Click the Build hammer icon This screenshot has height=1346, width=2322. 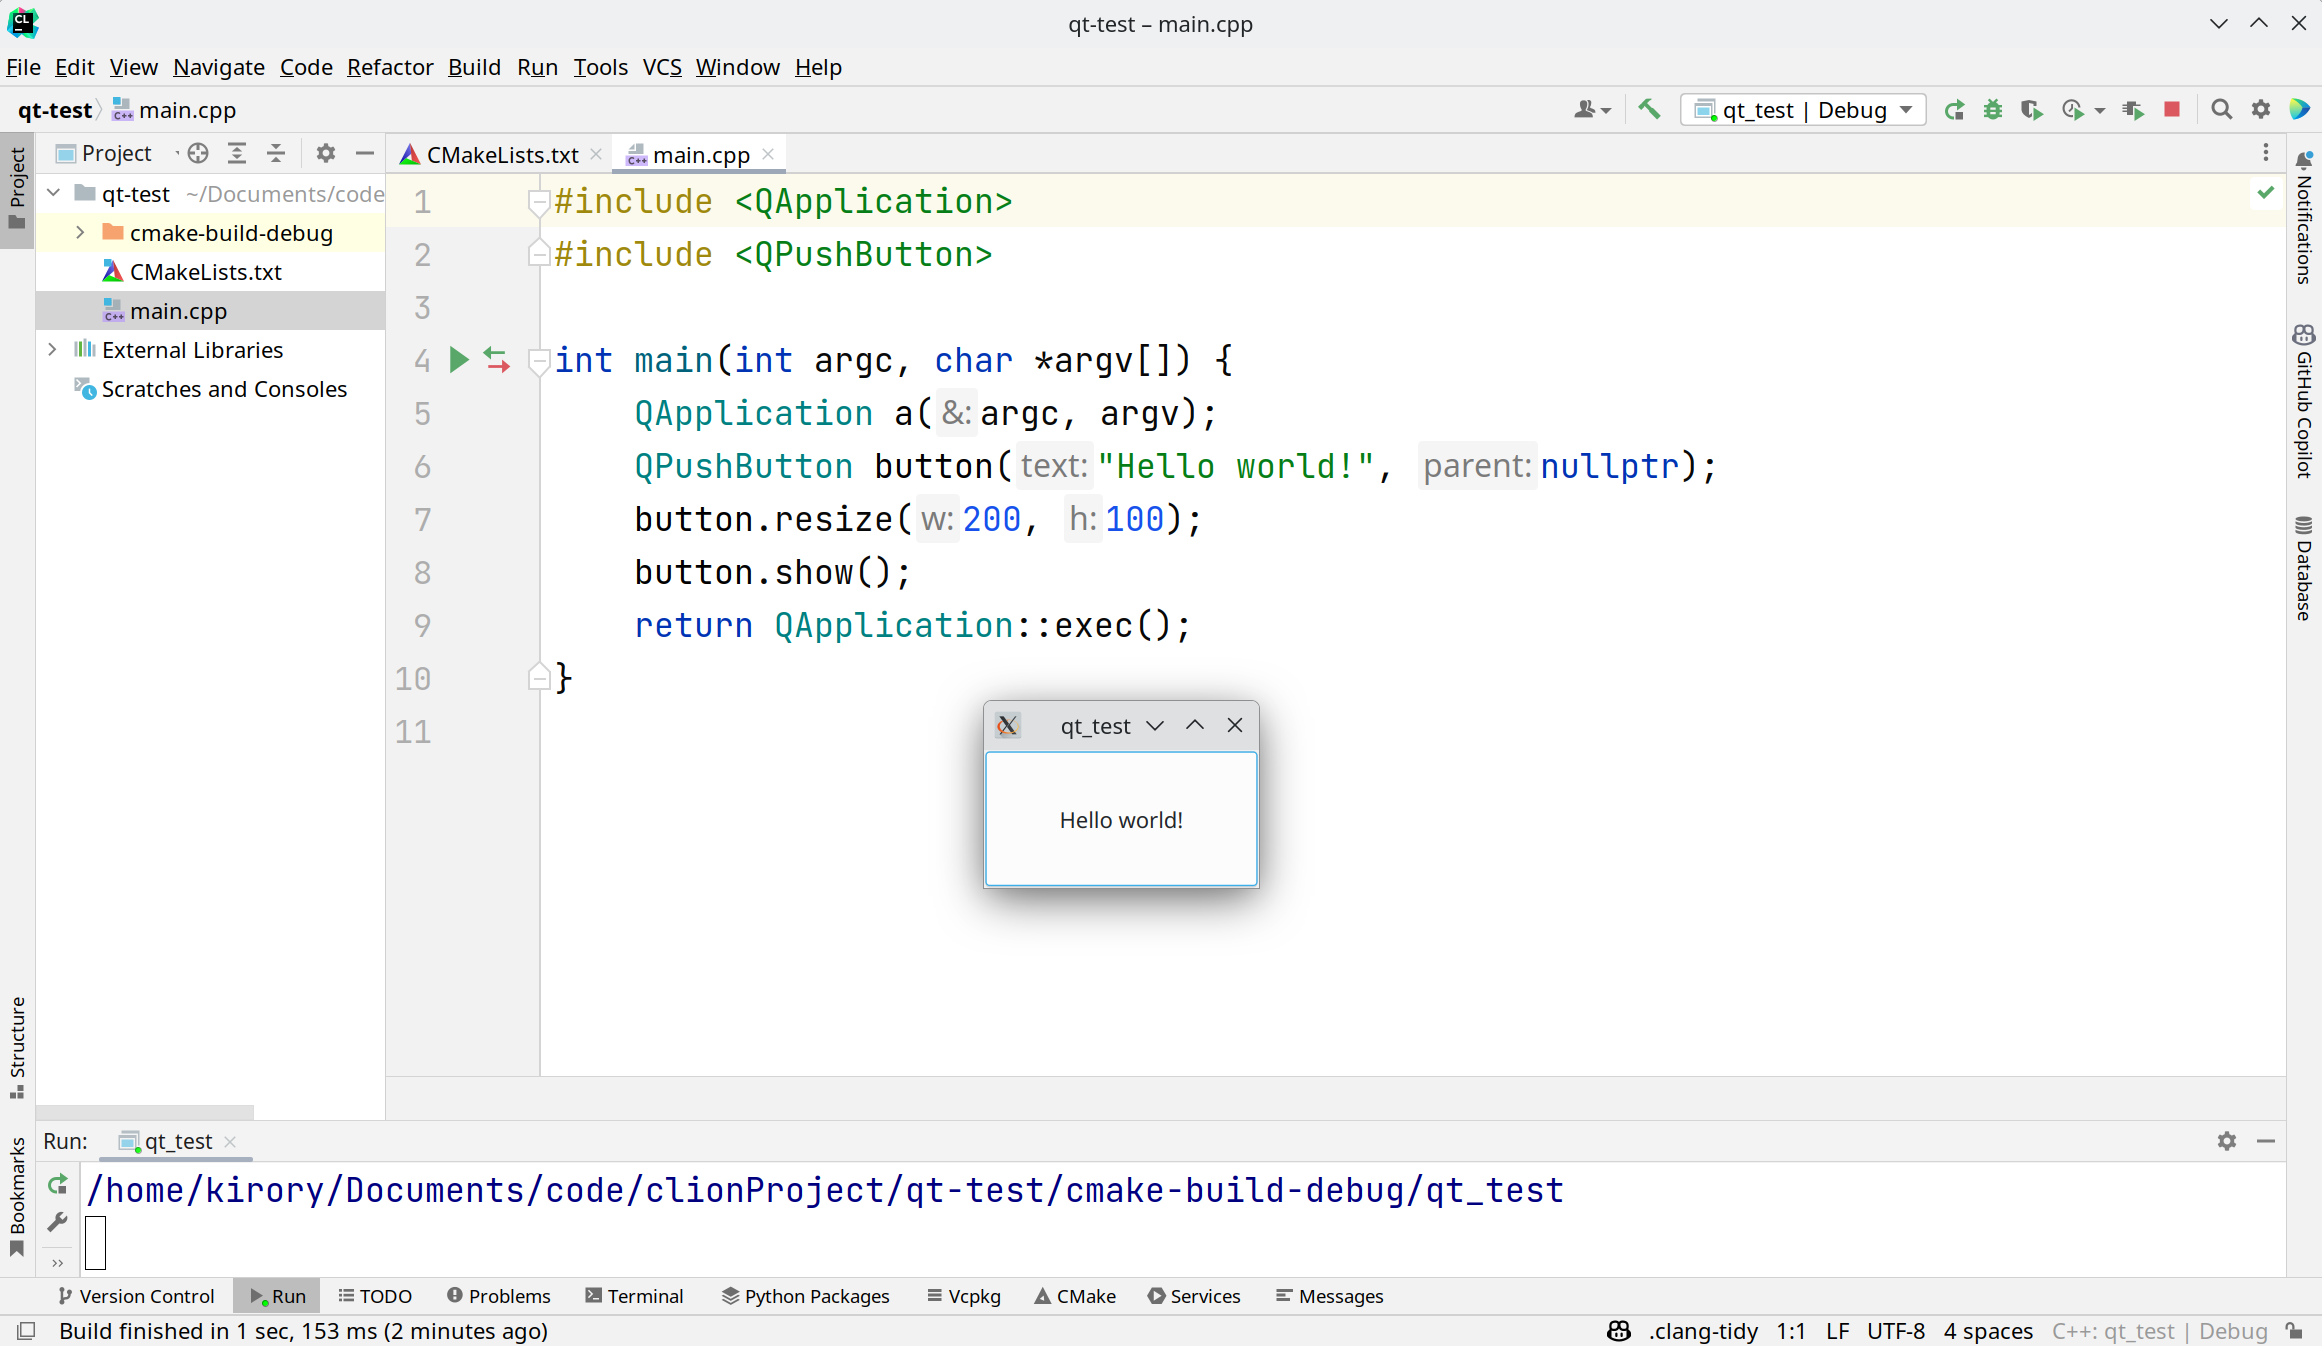[x=1649, y=109]
